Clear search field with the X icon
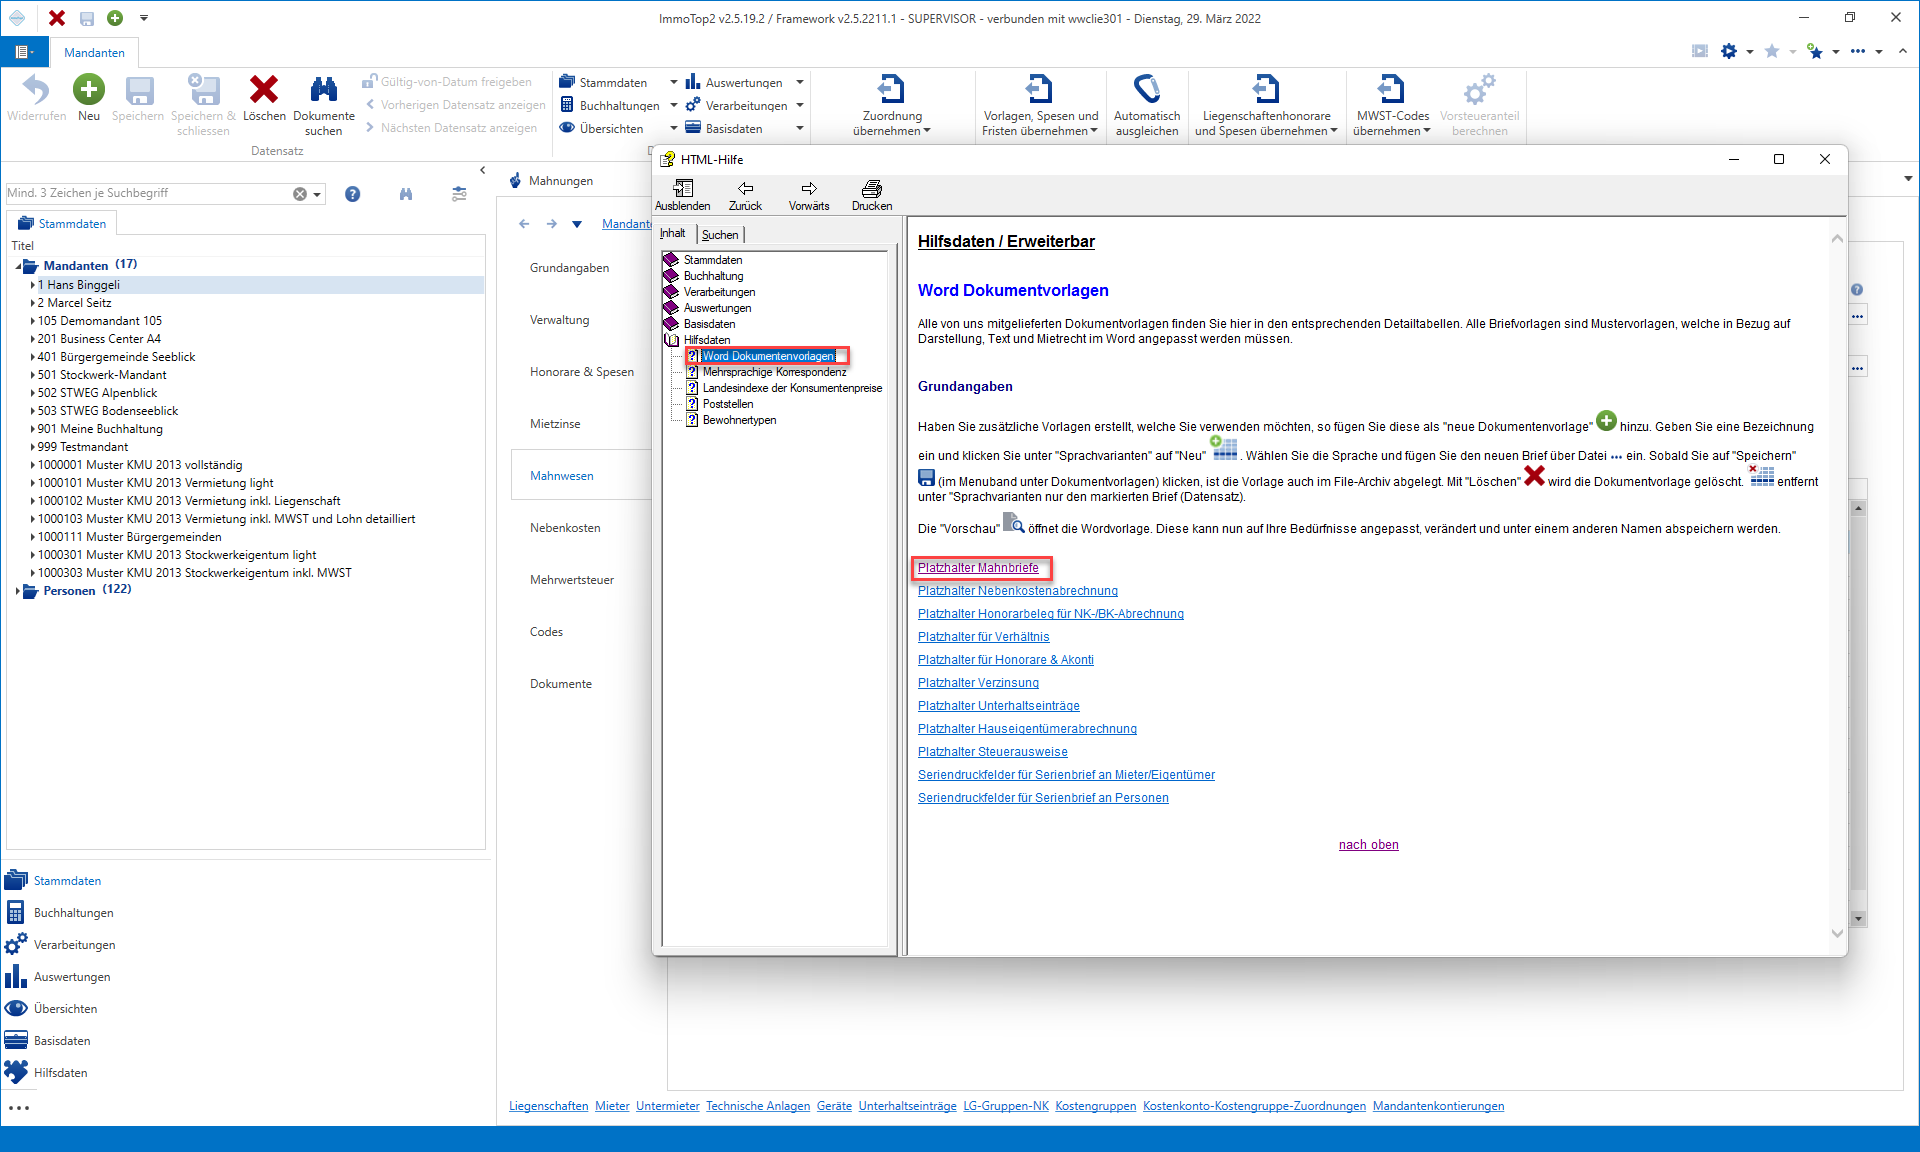1920x1152 pixels. point(300,194)
